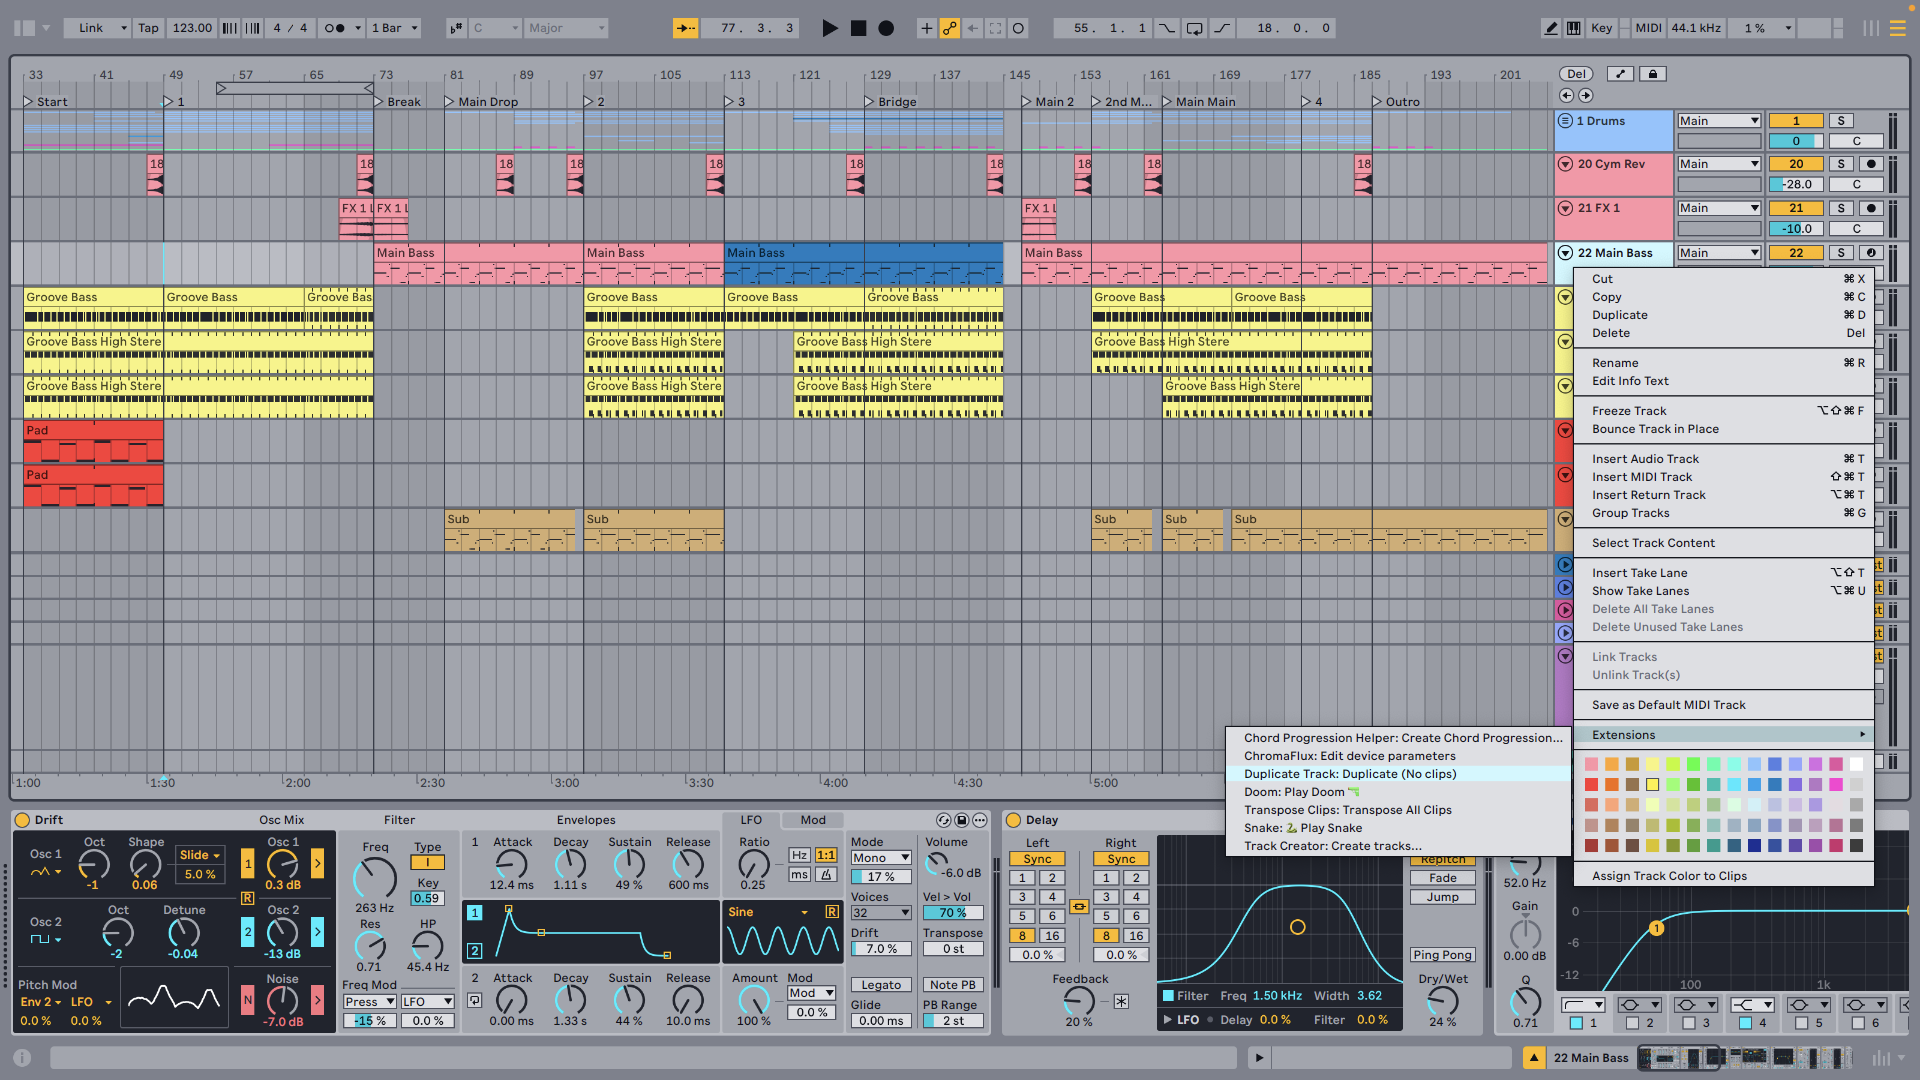Toggle Delay Filter on/off square
Image resolution: width=1920 pixels, height=1080 pixels.
(1167, 996)
